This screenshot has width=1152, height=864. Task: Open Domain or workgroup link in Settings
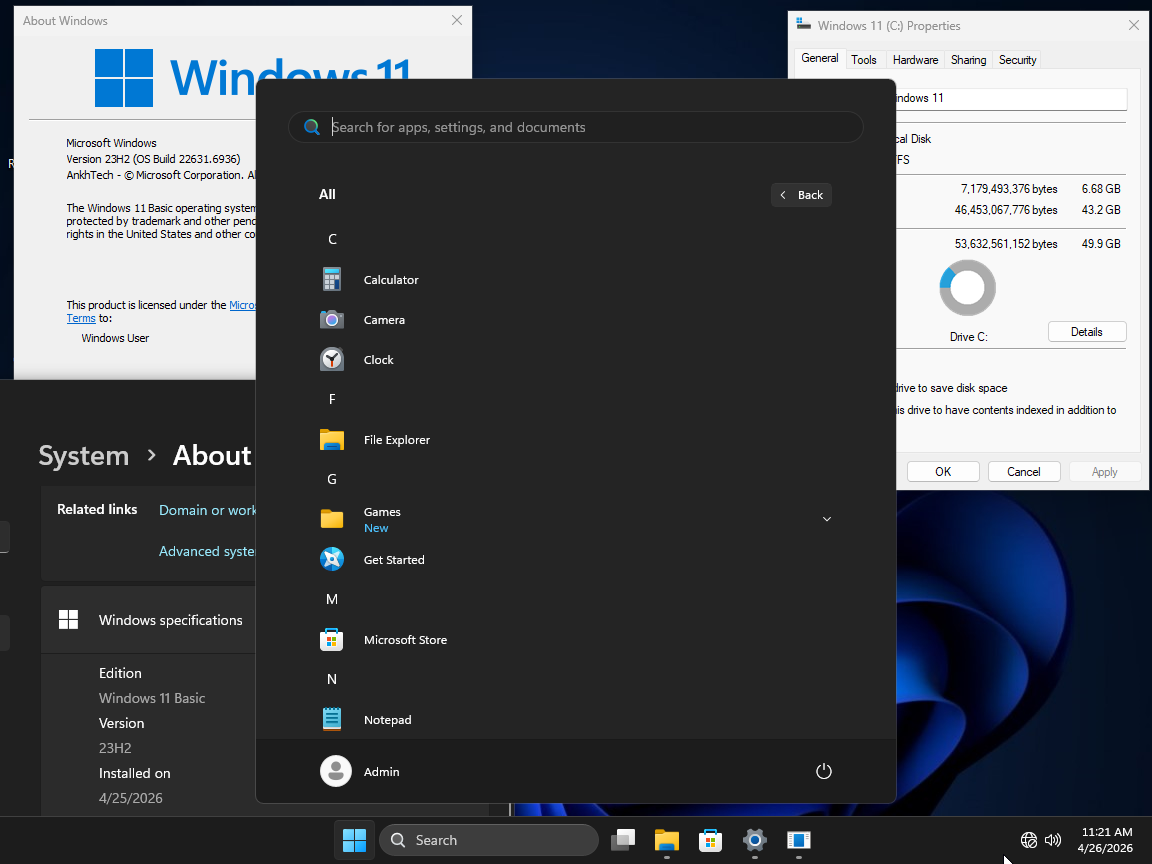(x=207, y=510)
